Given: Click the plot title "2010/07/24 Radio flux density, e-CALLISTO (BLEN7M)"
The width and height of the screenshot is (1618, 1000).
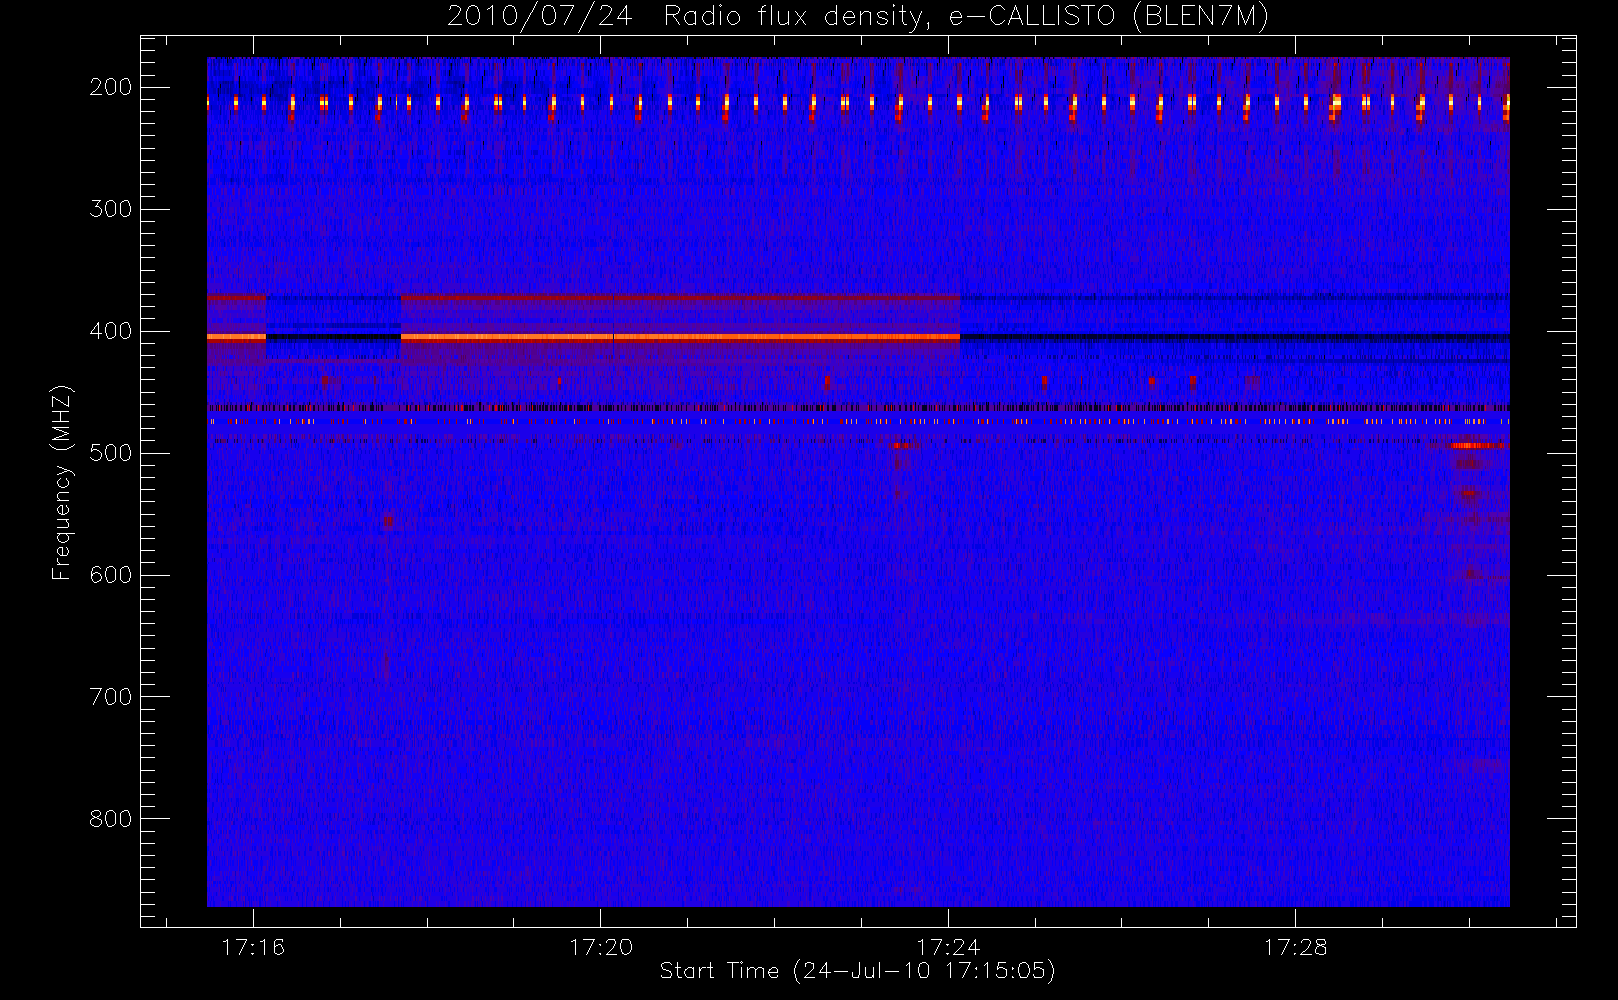Looking at the screenshot, I should click(857, 17).
